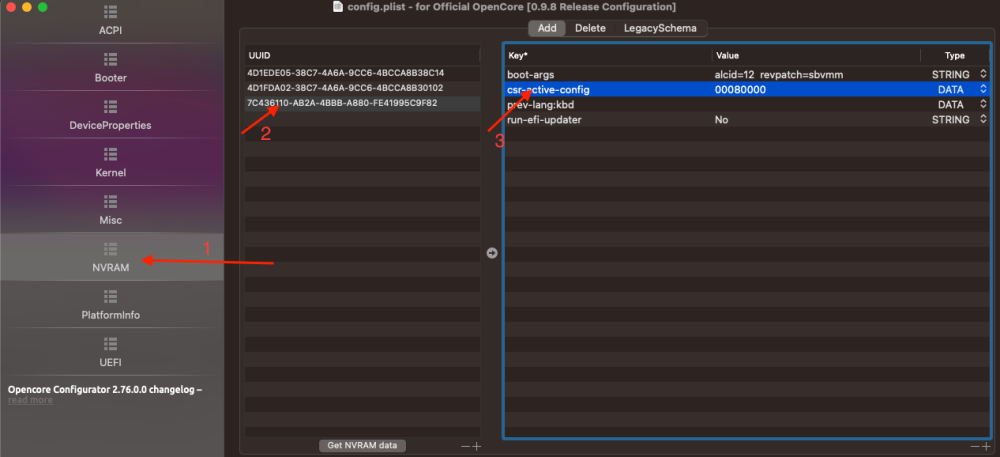Add a UUID with plus under UUID list
This screenshot has height=457, width=1000.
476,447
